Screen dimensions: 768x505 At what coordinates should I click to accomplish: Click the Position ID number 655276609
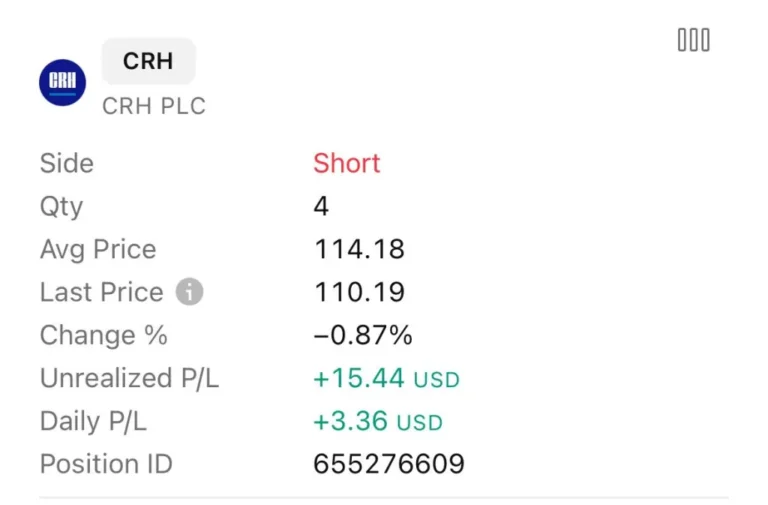389,464
